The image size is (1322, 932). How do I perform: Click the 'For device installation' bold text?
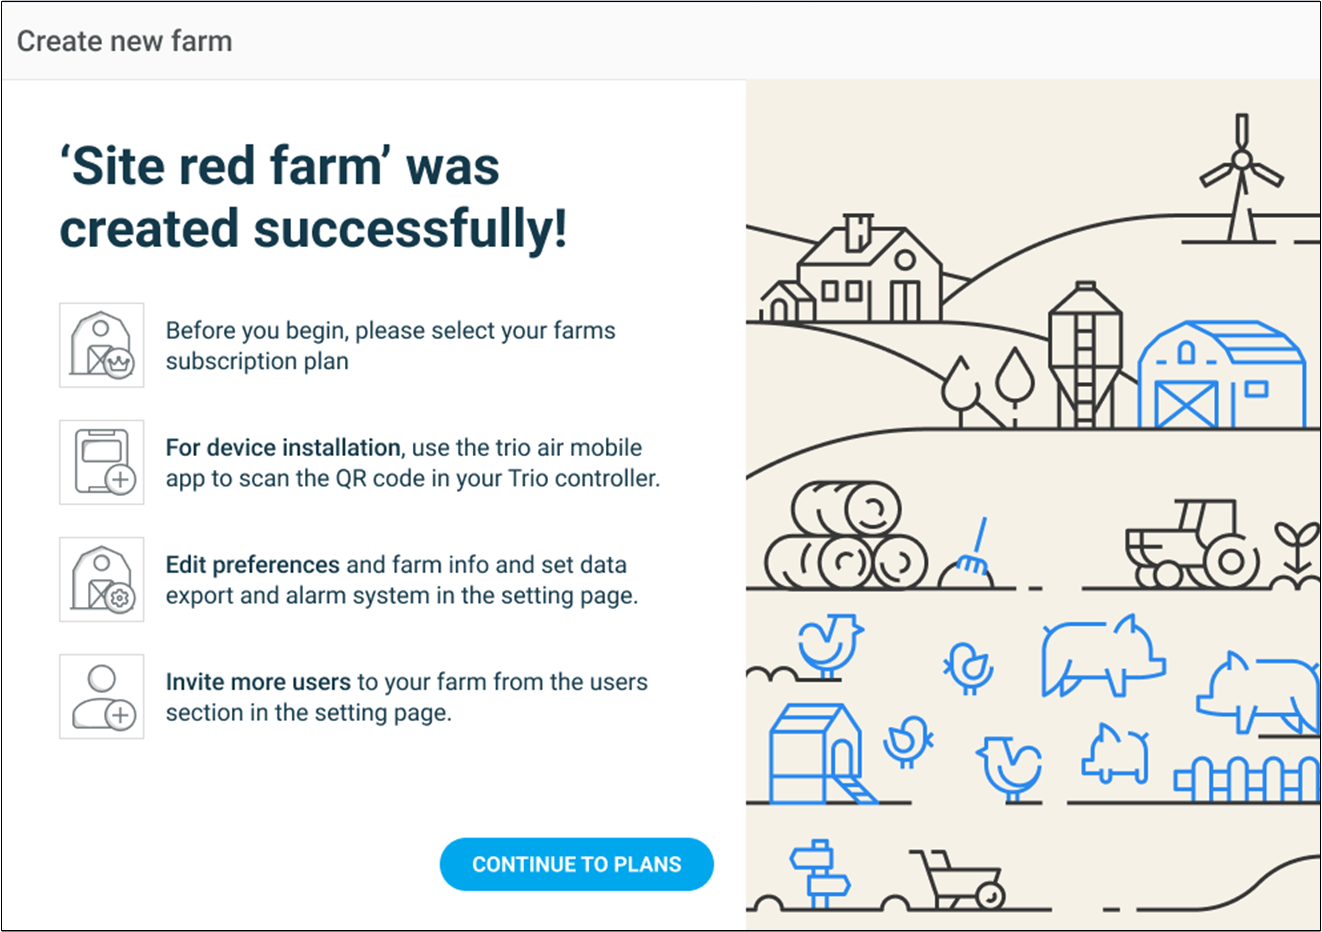283,448
